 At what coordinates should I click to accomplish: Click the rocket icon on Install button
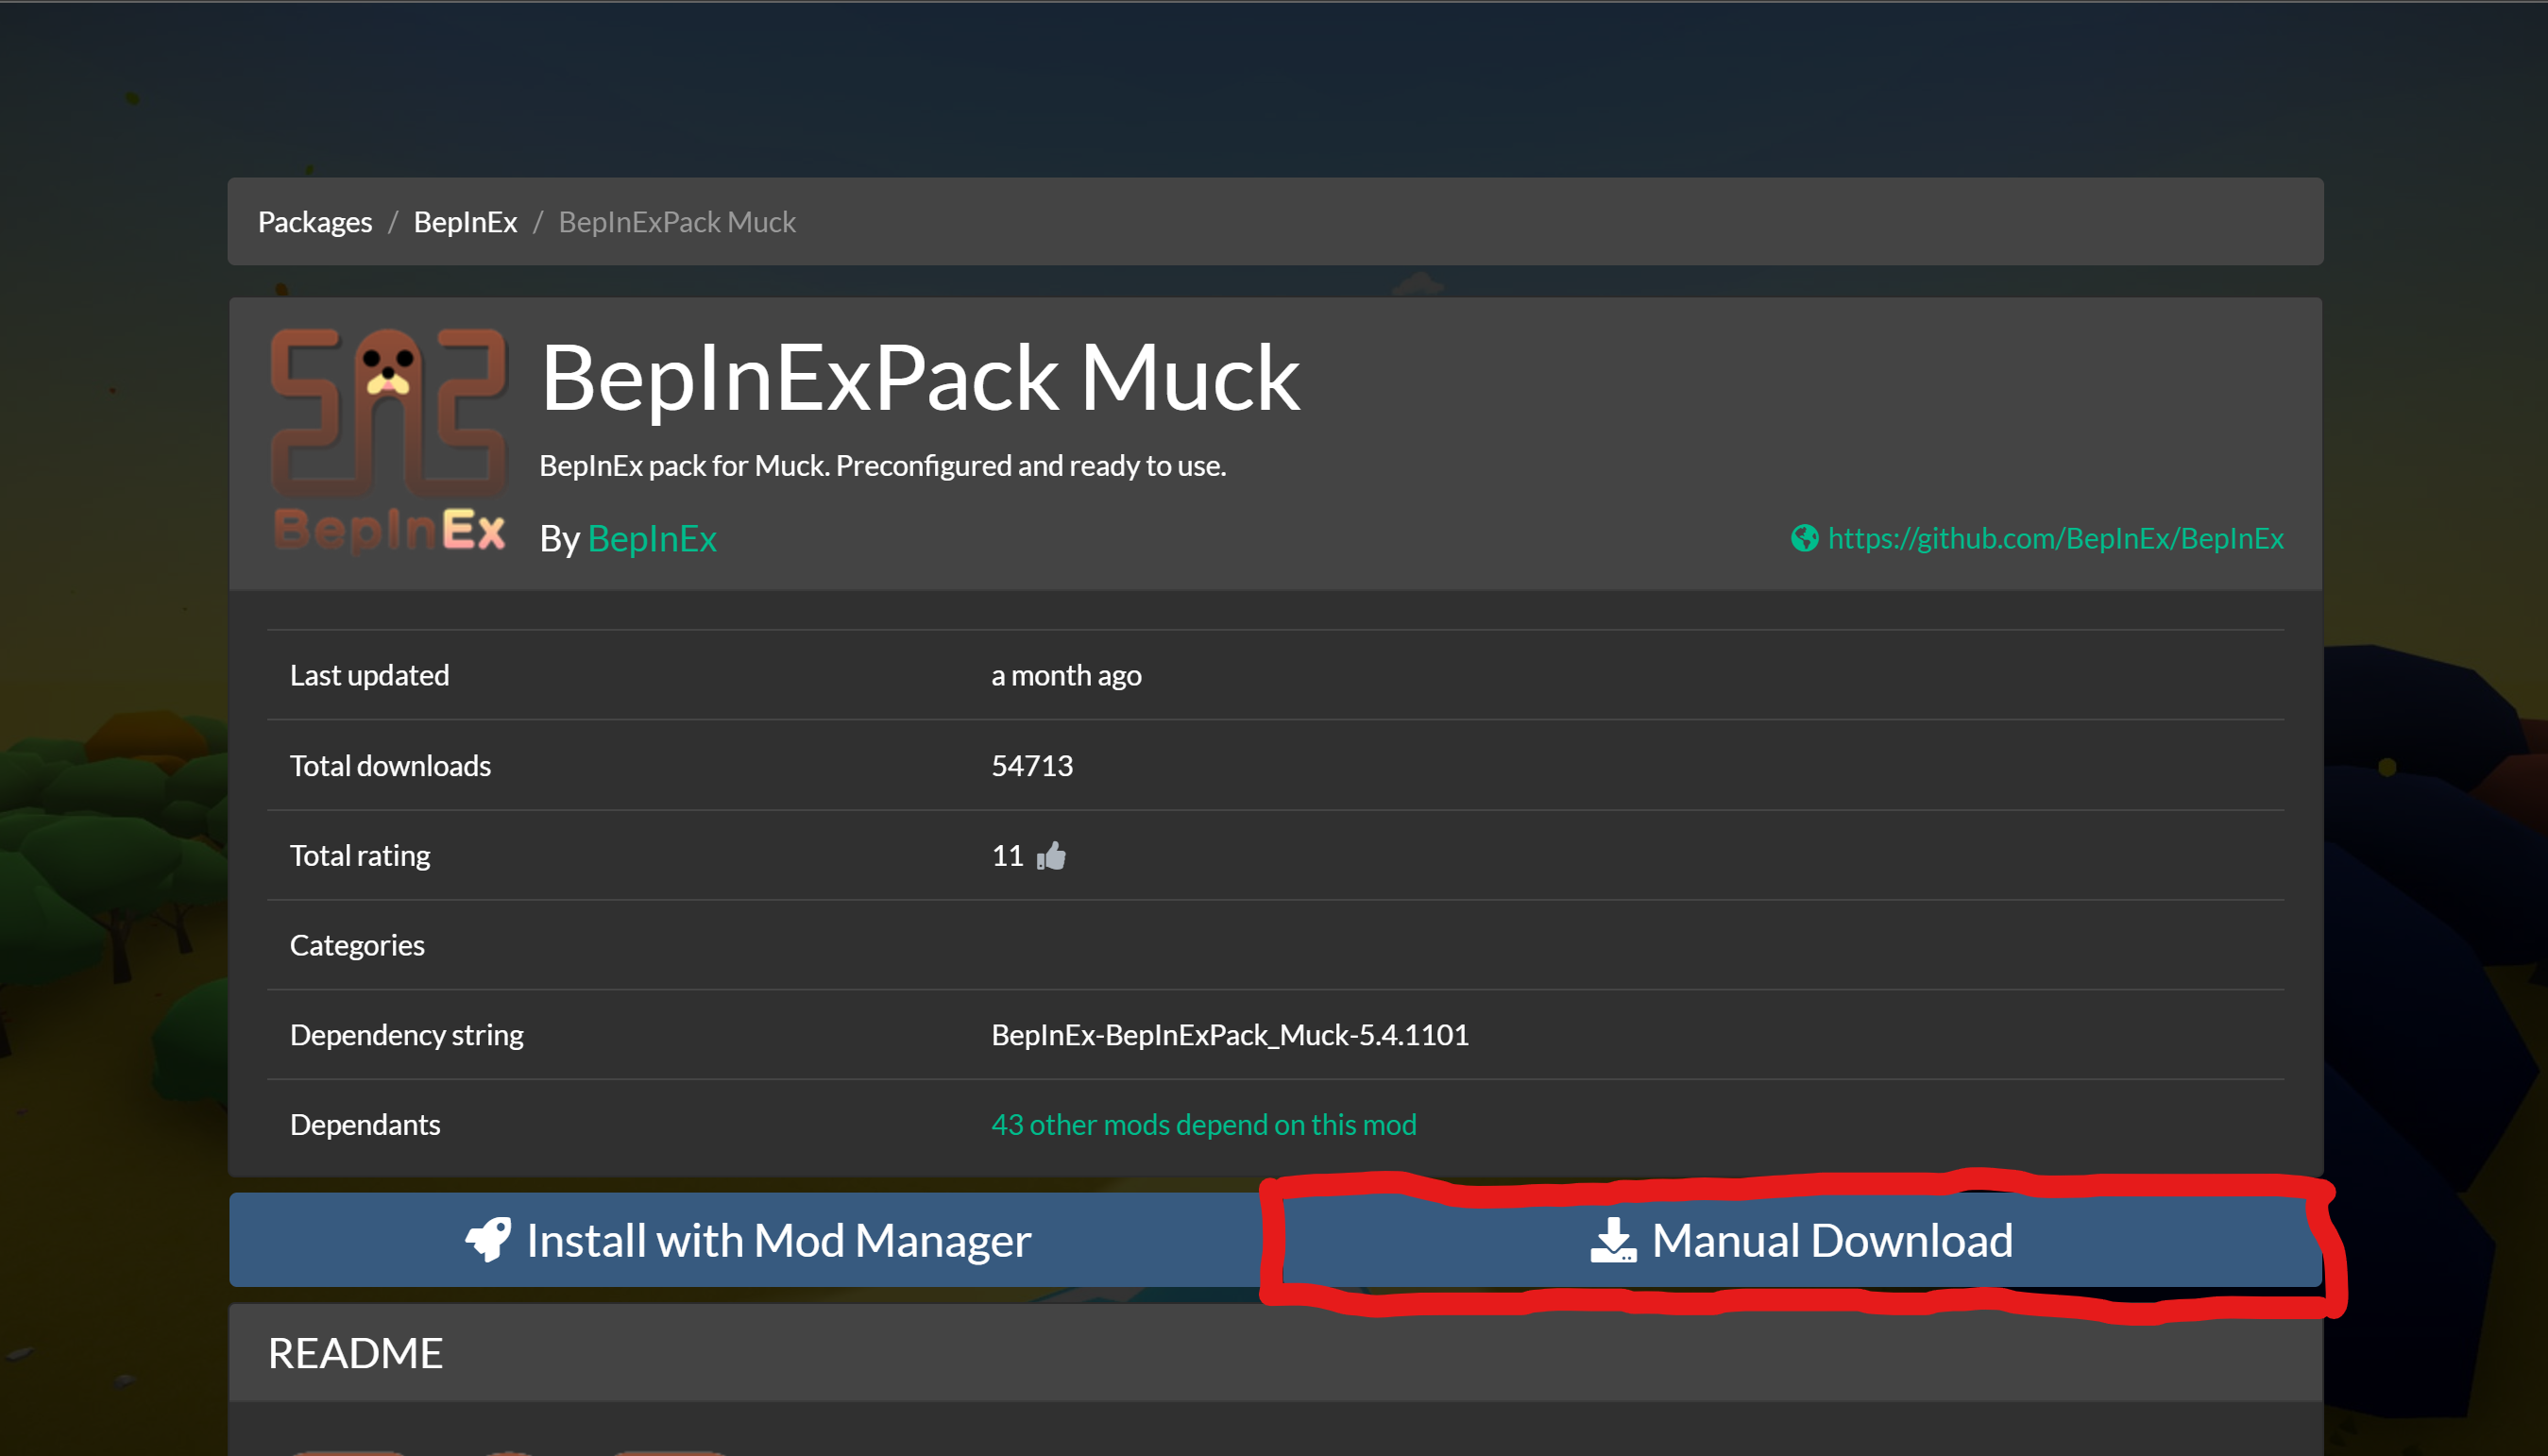tap(488, 1240)
